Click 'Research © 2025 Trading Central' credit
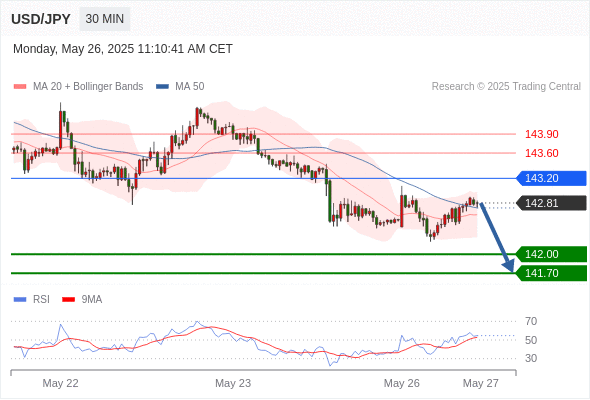Viewport: 590px width, 400px height. pyautogui.click(x=506, y=87)
